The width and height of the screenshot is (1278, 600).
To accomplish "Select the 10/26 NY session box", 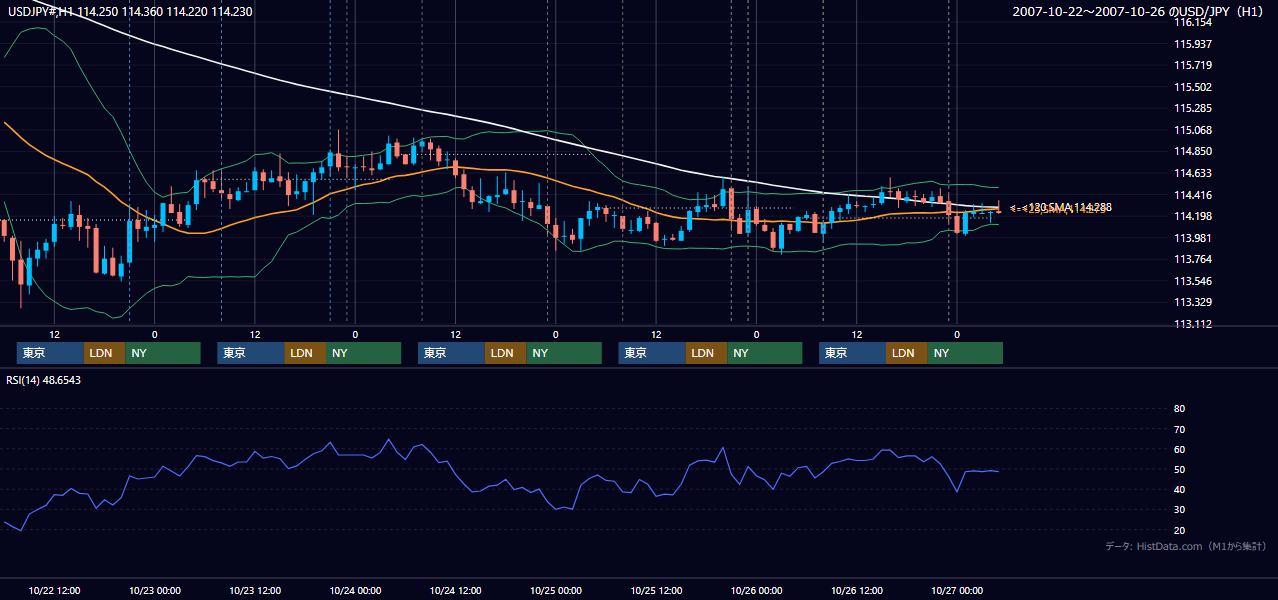I will [x=965, y=353].
